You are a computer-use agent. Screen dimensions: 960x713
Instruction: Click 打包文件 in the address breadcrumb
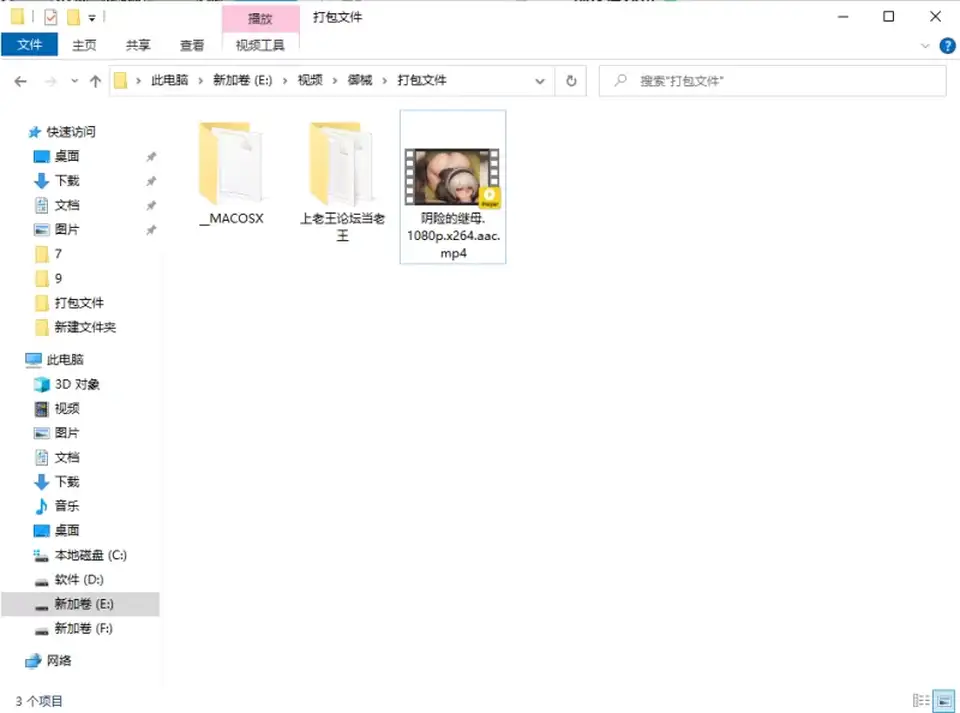[x=422, y=80]
